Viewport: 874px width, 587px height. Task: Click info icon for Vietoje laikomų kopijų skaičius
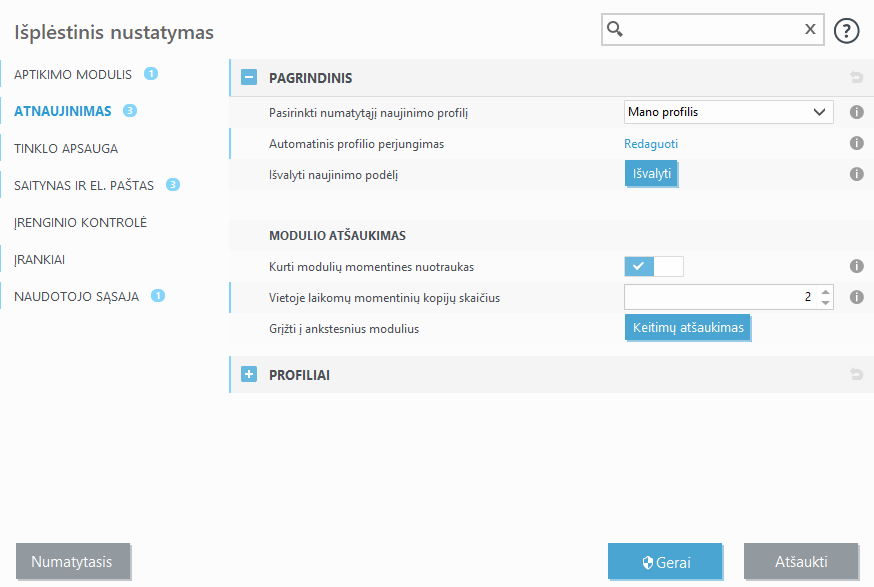click(x=856, y=297)
